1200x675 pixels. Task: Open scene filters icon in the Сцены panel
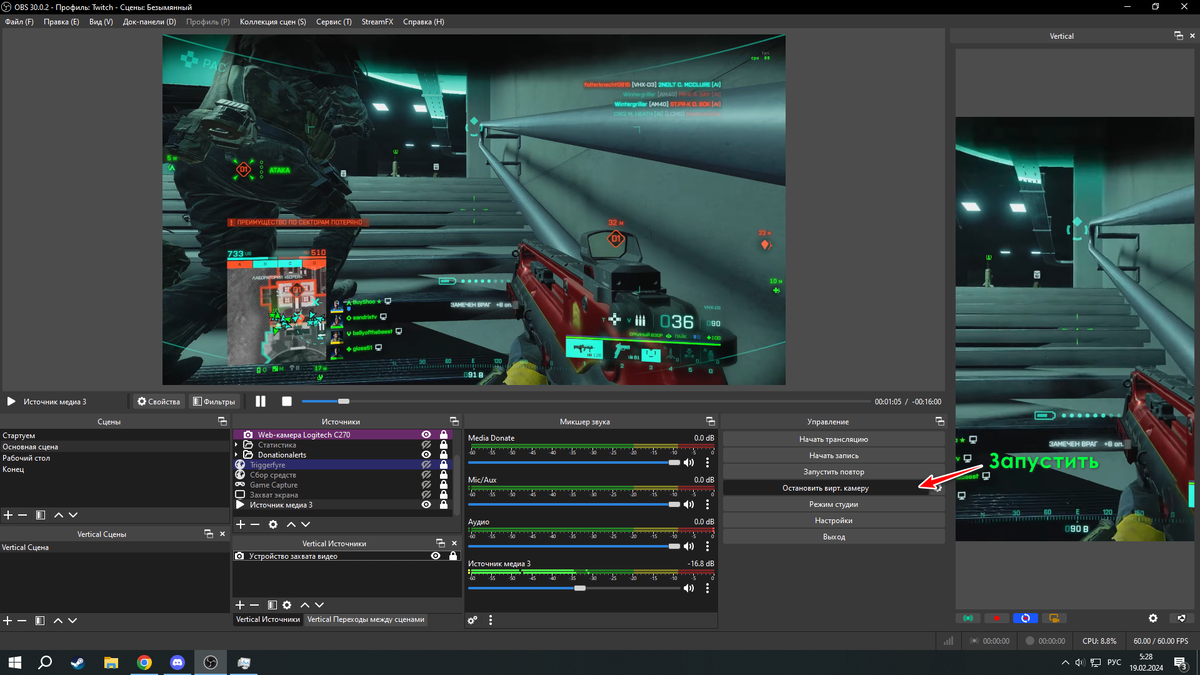tap(40, 514)
